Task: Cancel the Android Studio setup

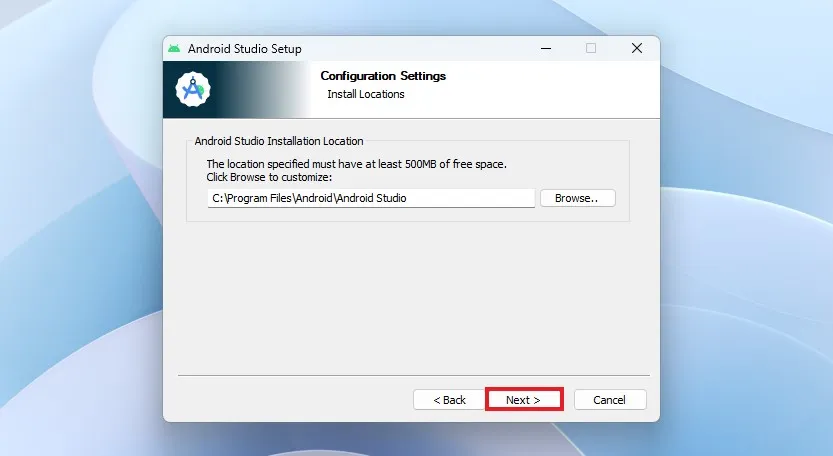Action: (x=610, y=400)
